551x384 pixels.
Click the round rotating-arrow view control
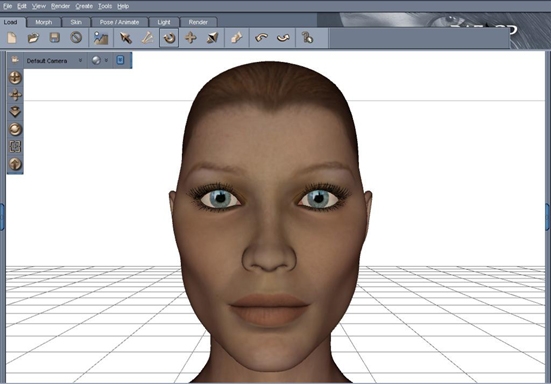click(x=15, y=129)
